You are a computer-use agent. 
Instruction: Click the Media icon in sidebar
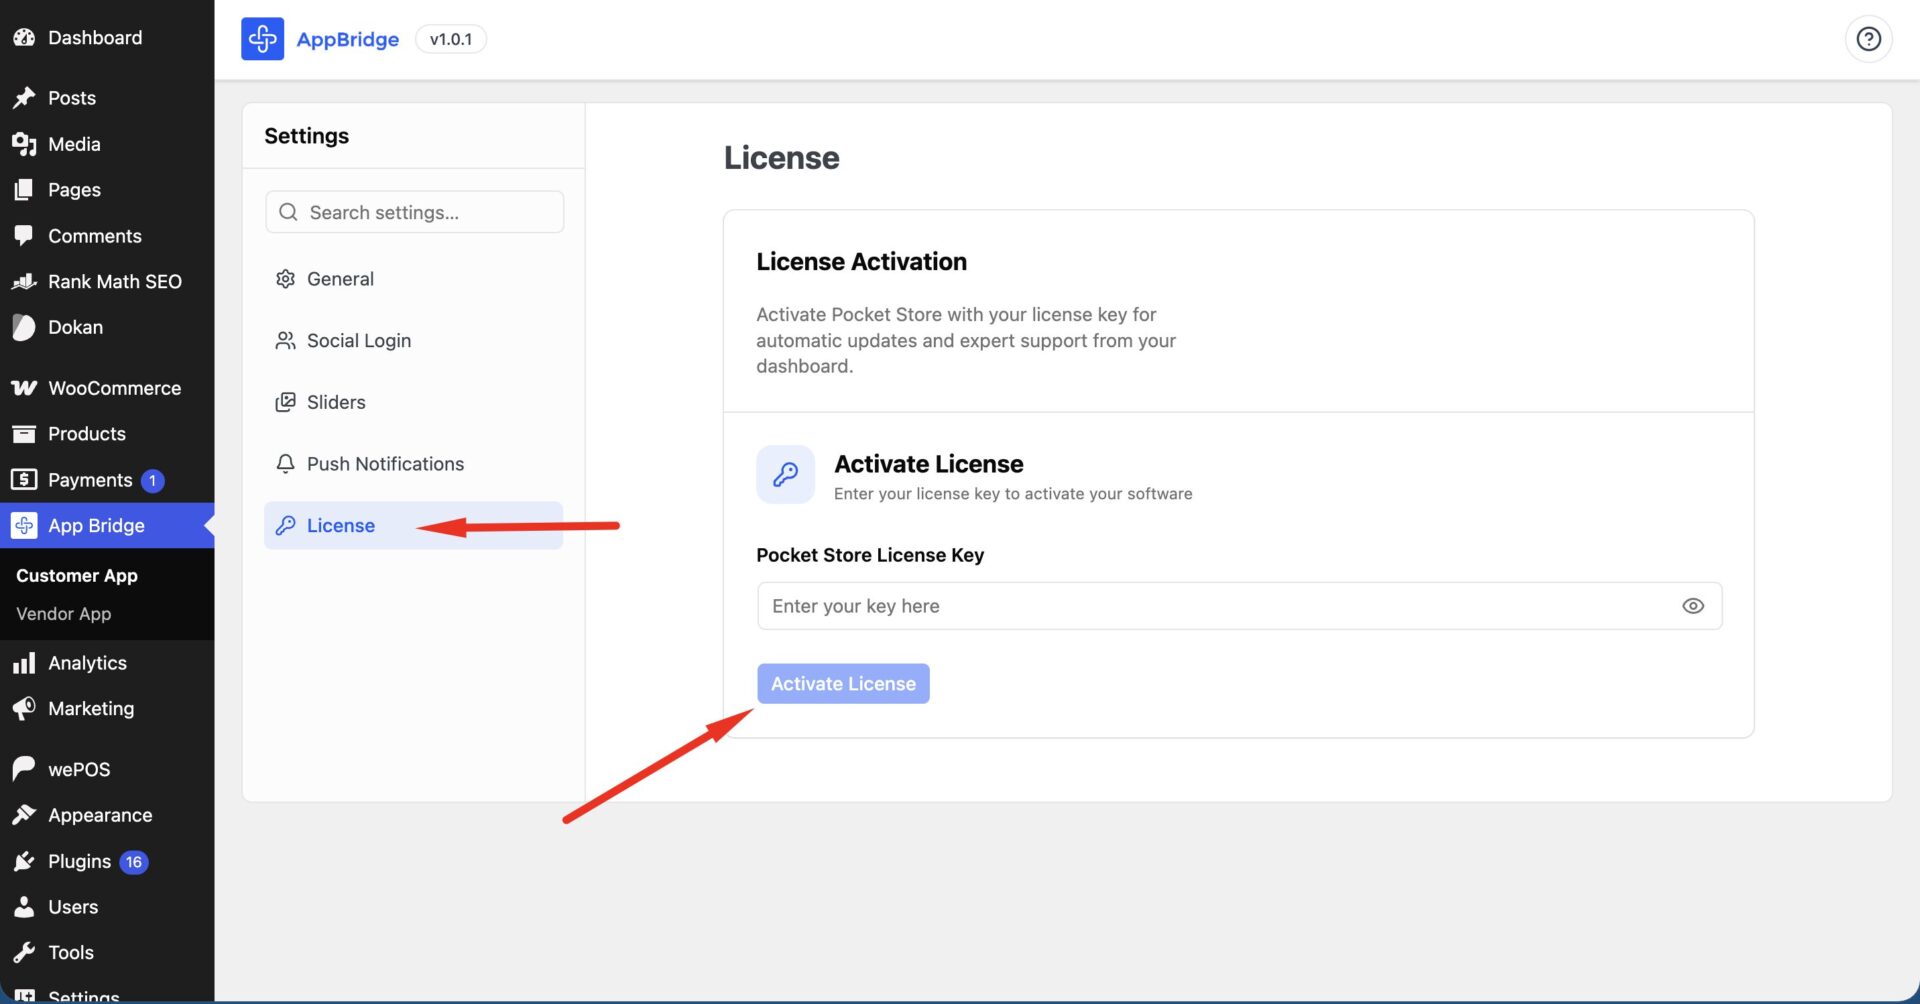[x=24, y=144]
